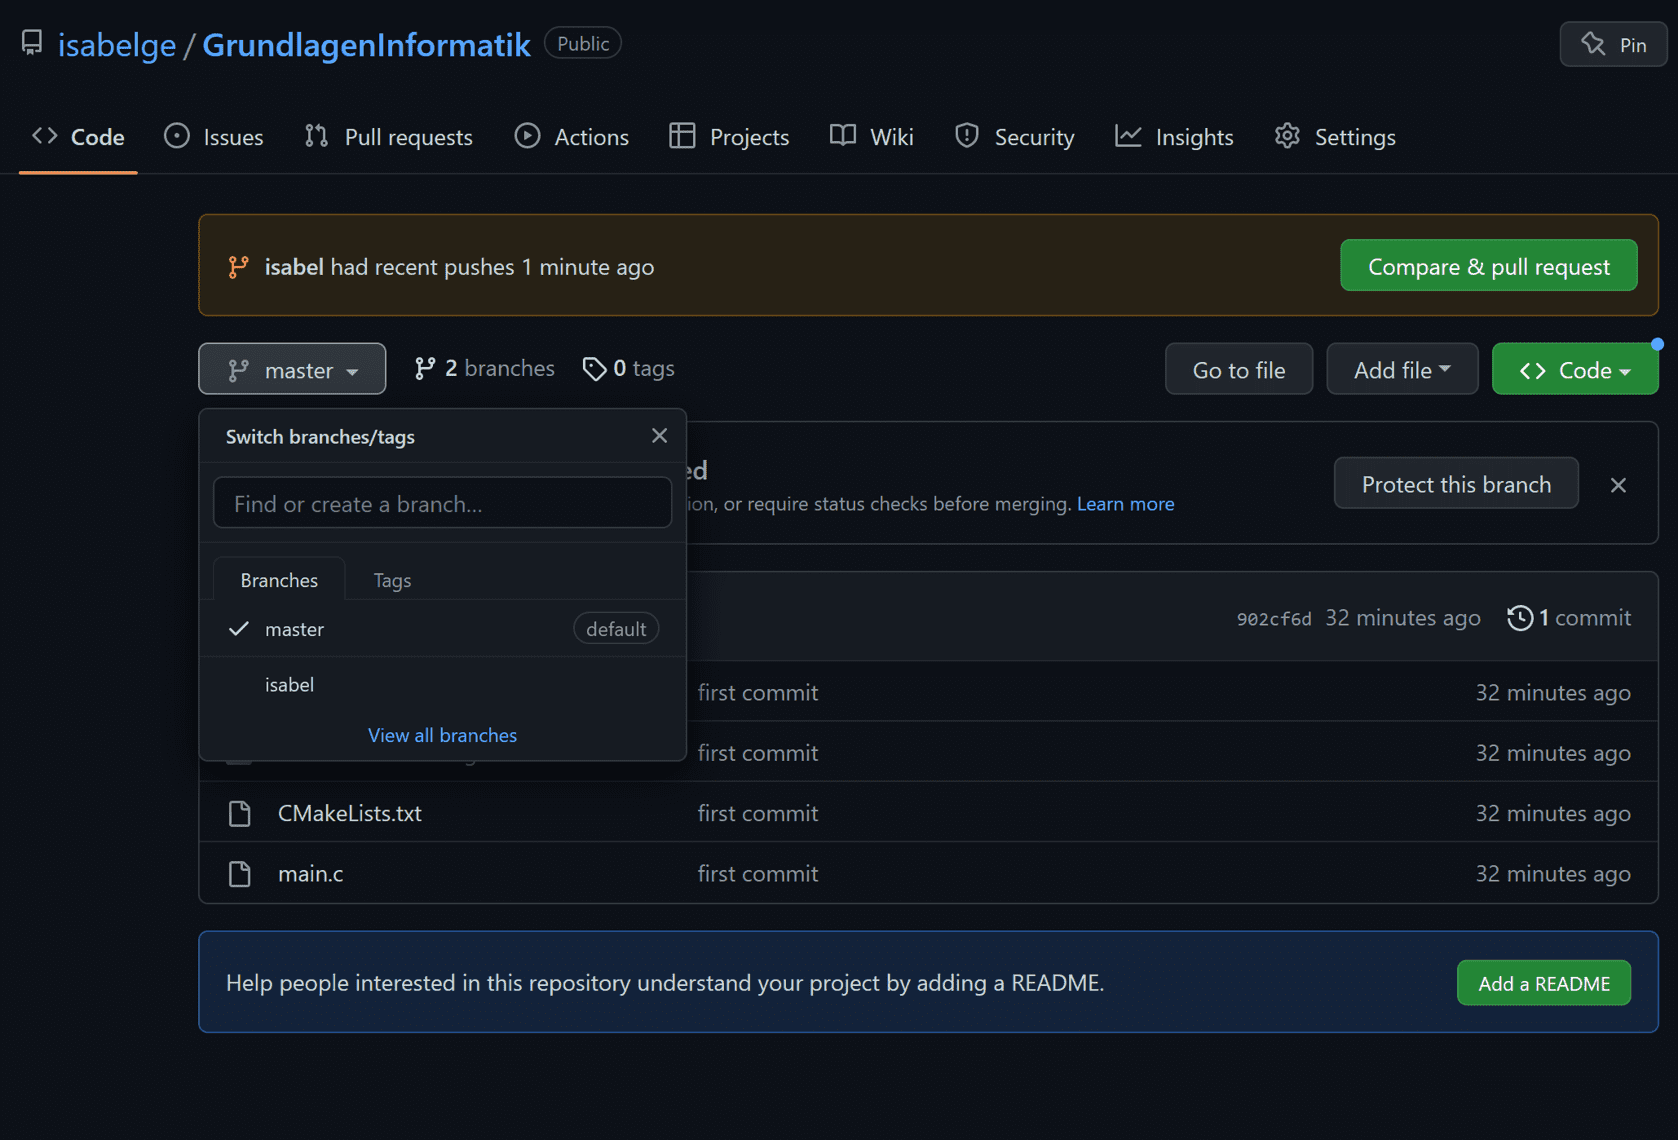Screen dimensions: 1678x1140
Task: Go to the Actions tab
Action: click(x=571, y=137)
